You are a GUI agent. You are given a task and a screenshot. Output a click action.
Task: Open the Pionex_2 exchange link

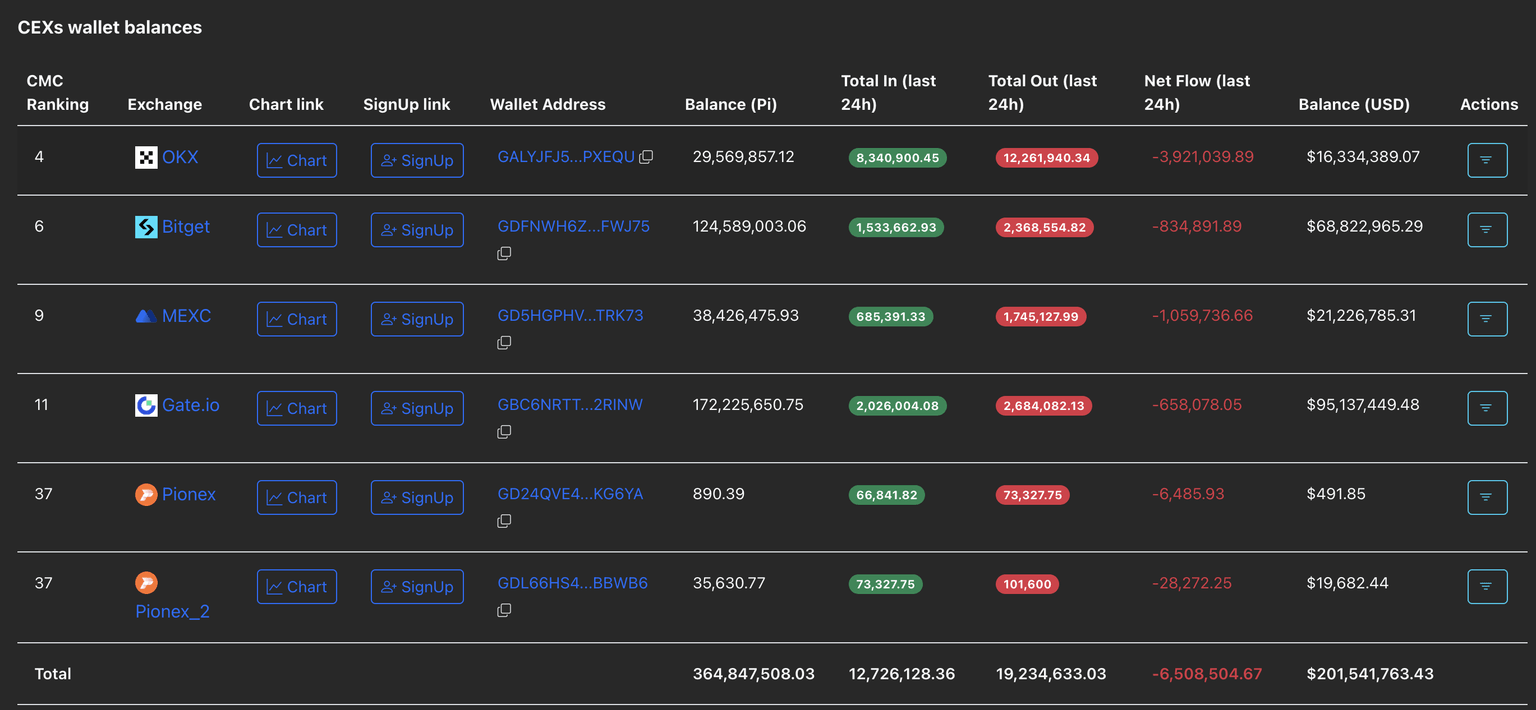[172, 611]
